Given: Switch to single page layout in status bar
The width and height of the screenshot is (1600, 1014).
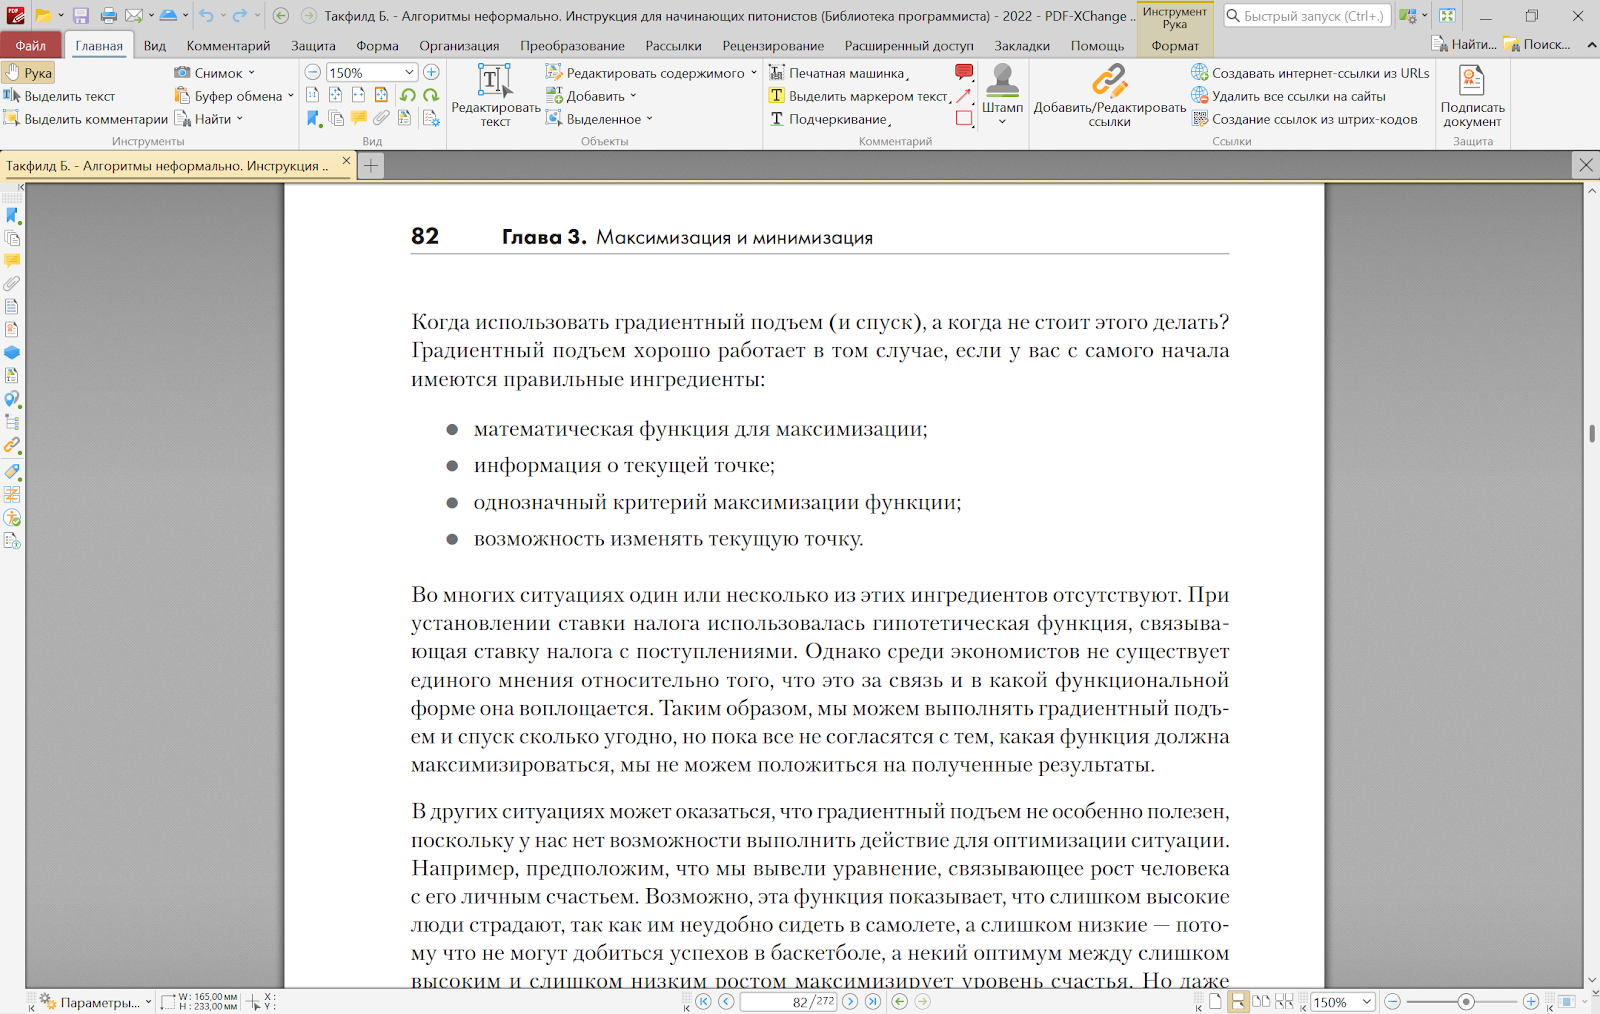Looking at the screenshot, I should click(1215, 1001).
